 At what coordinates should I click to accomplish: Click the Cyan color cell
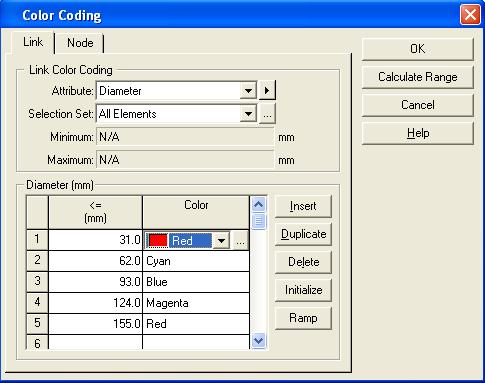(196, 261)
